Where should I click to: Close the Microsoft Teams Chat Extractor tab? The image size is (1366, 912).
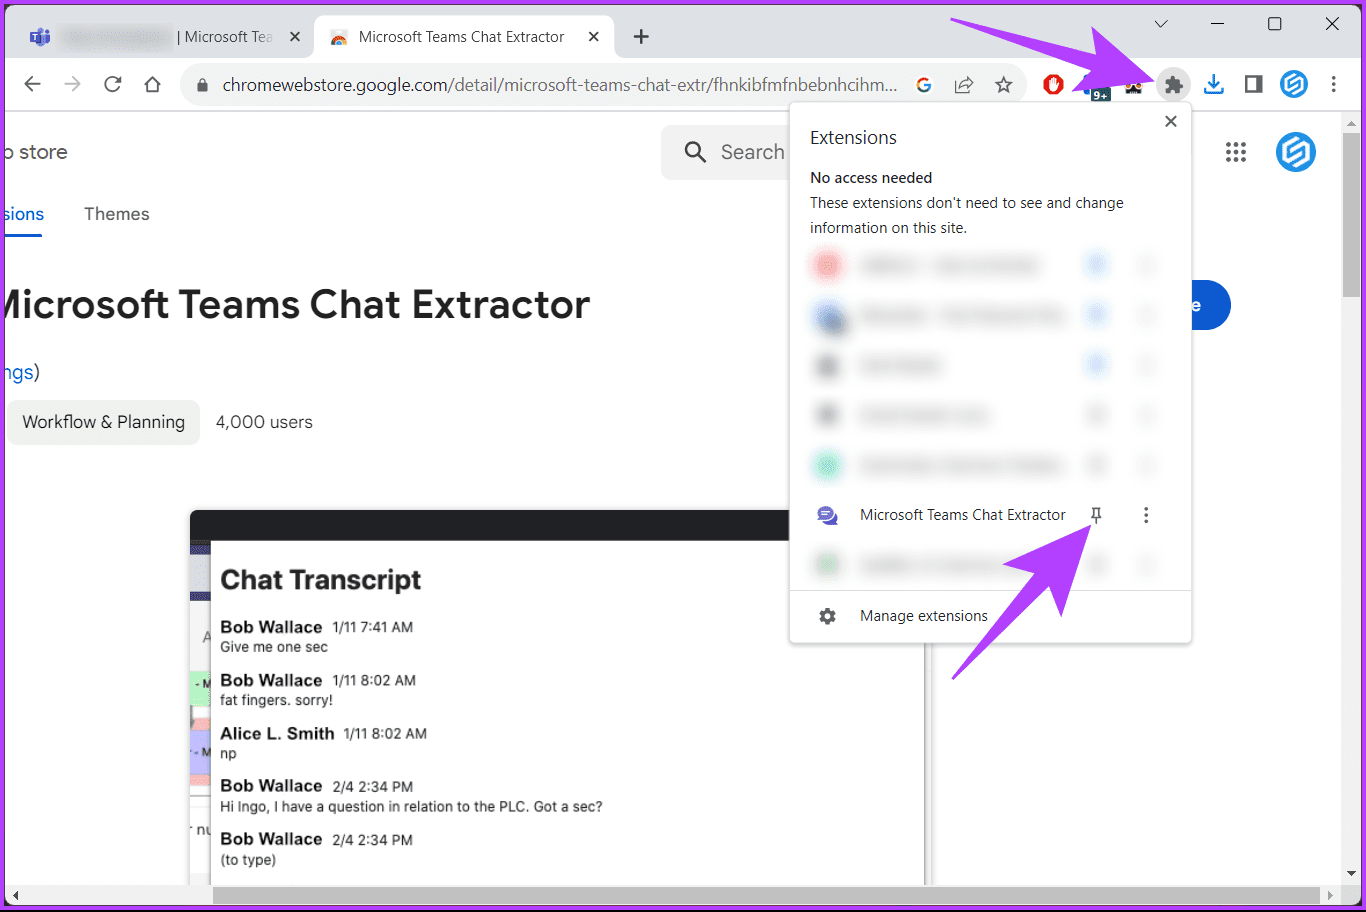pyautogui.click(x=594, y=37)
